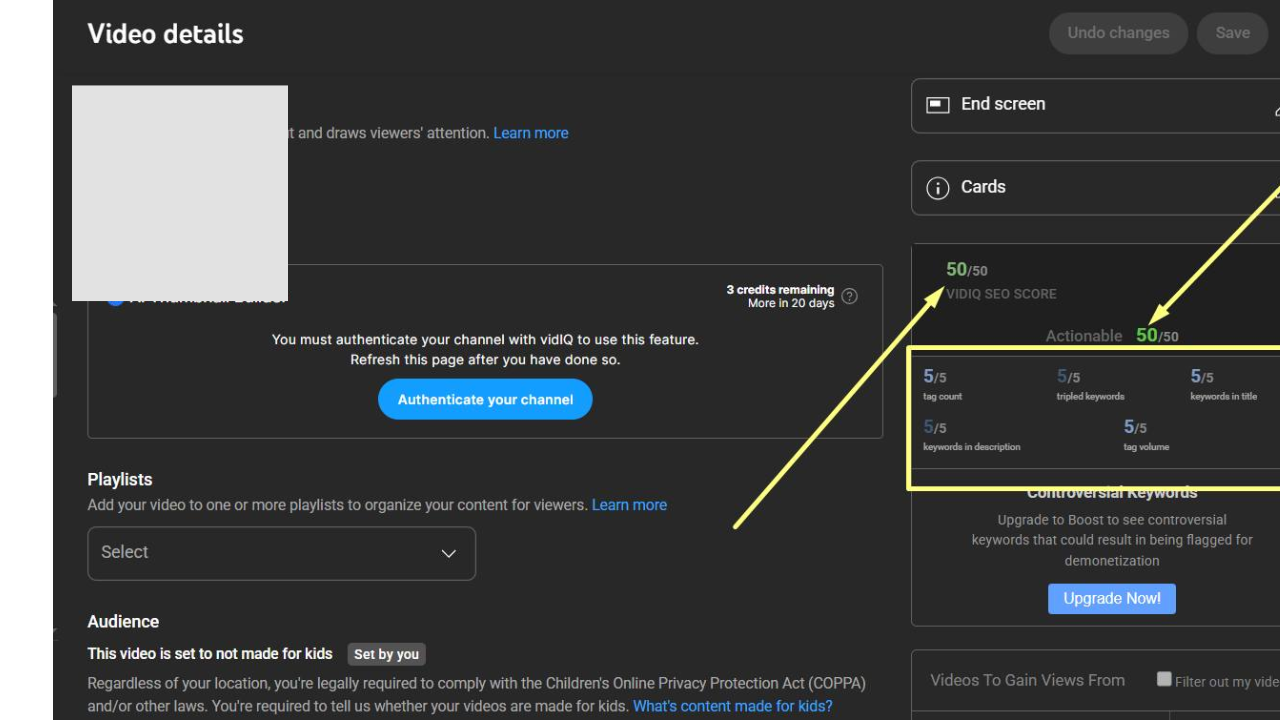Click the Cards info circle icon

pos(937,188)
